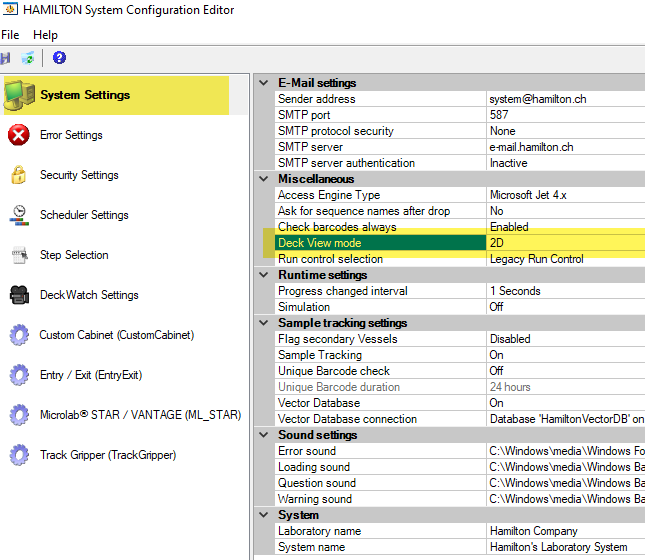Click the Question sound file path
This screenshot has width=645, height=560.
point(567,483)
